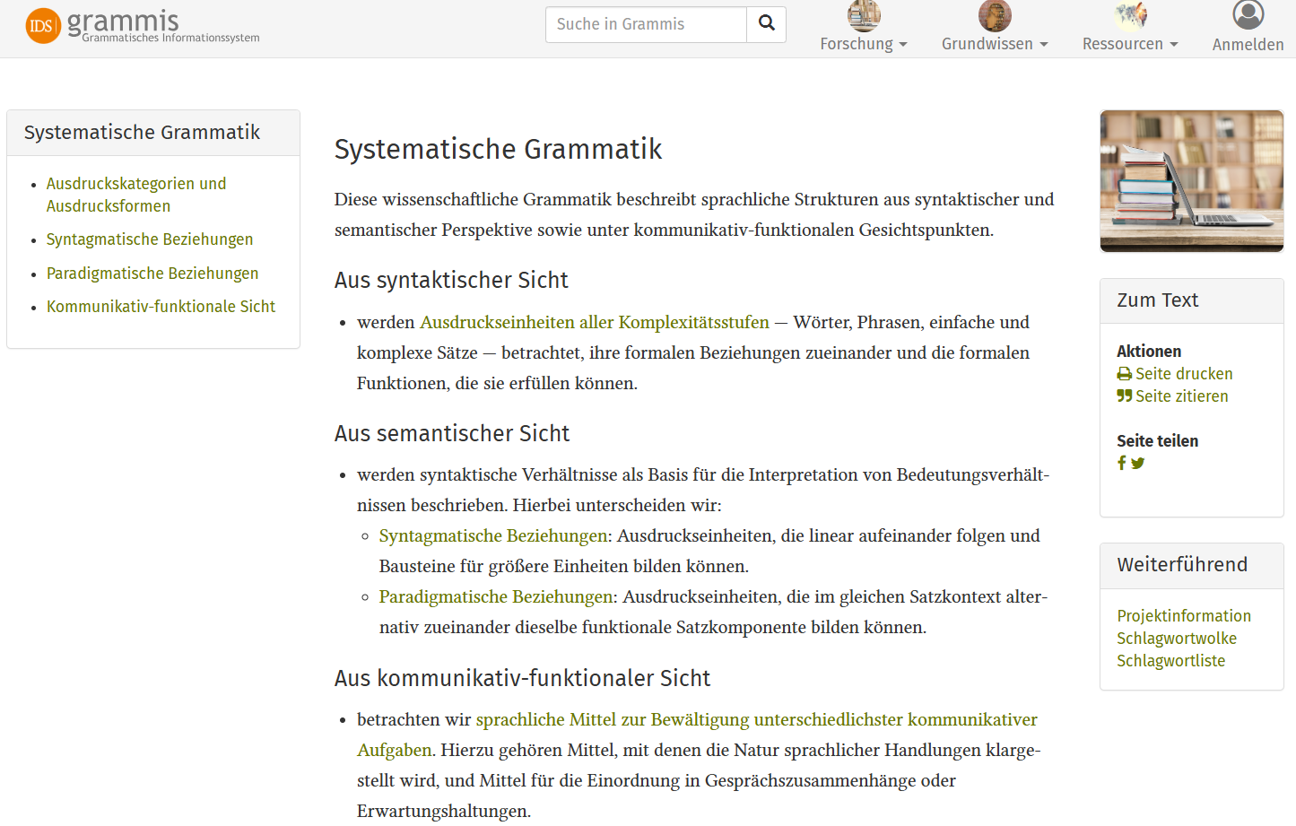Share the page via the Twitter icon
The height and width of the screenshot is (826, 1296).
(1138, 463)
